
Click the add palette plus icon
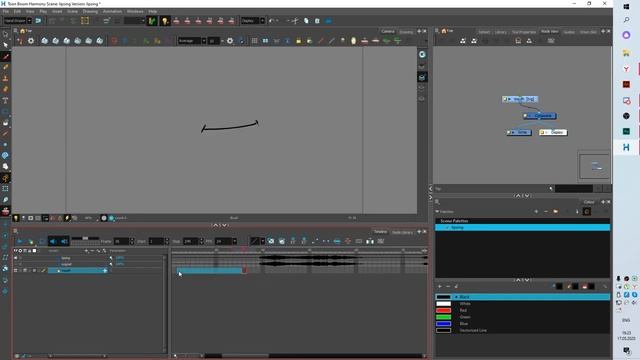point(536,211)
